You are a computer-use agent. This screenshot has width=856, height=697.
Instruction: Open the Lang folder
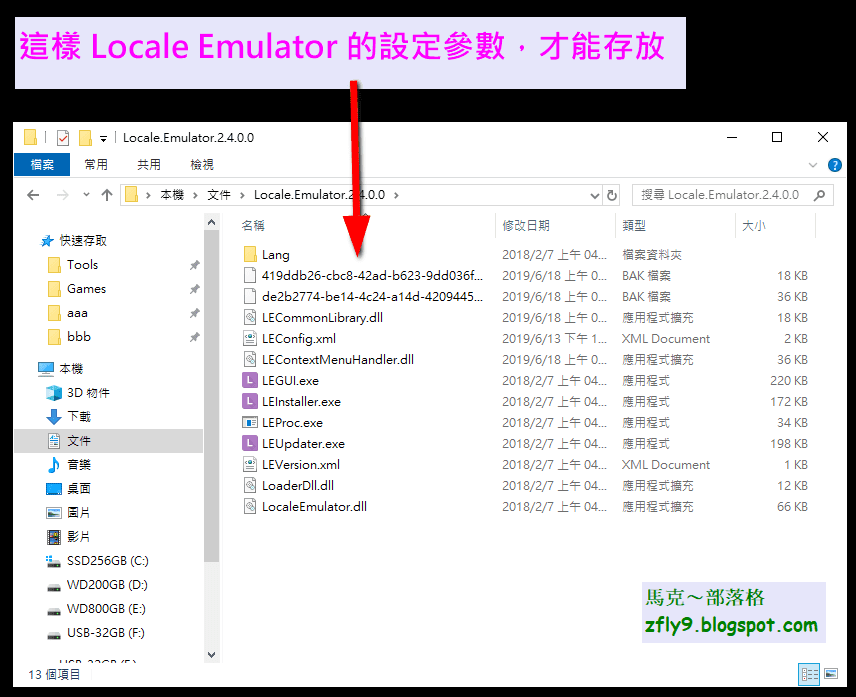click(x=277, y=254)
